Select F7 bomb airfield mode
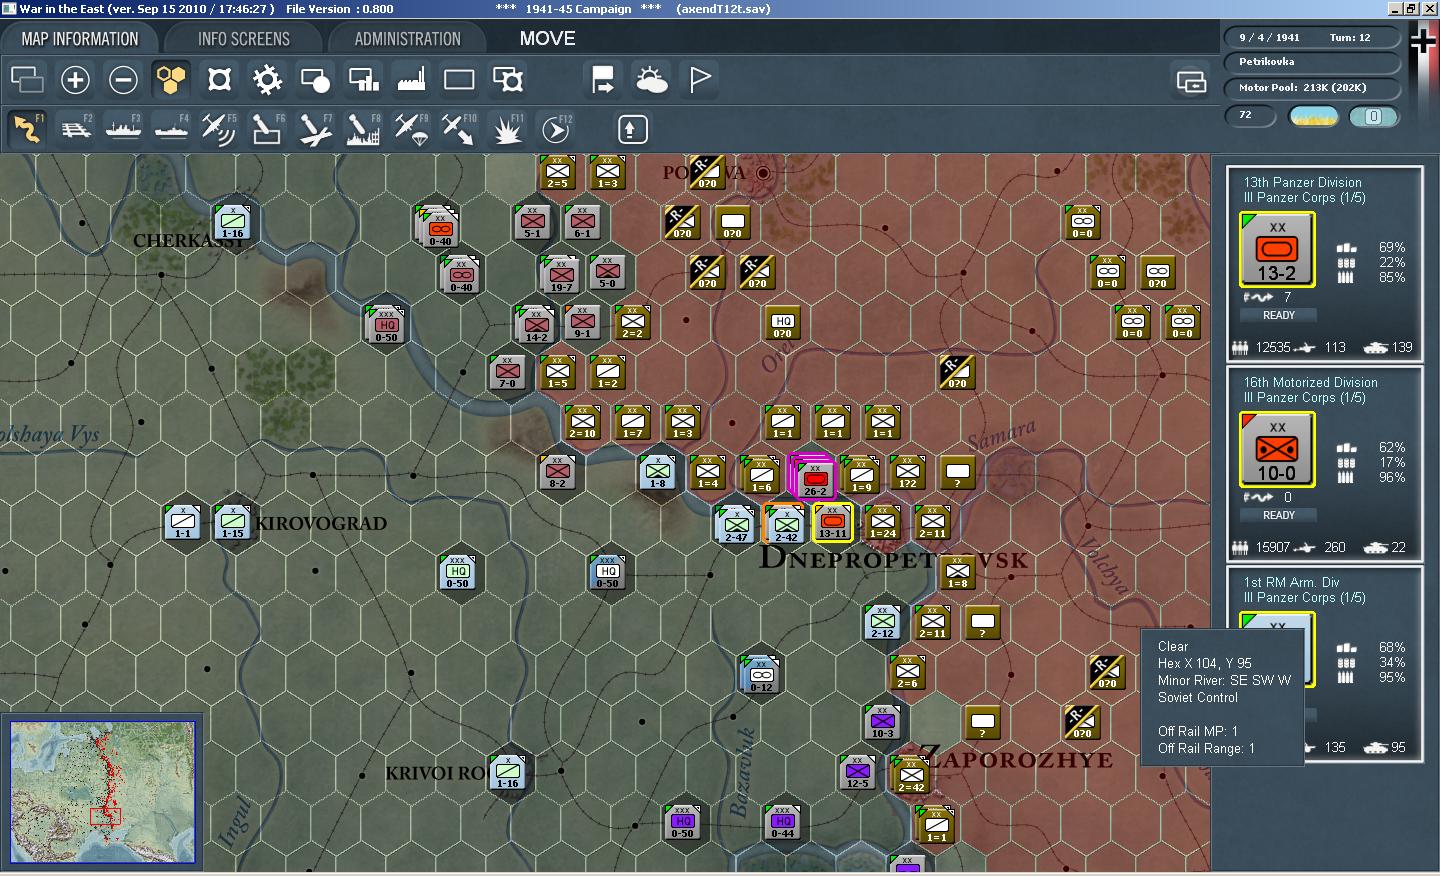Viewport: 1440px width, 876px height. (315, 129)
